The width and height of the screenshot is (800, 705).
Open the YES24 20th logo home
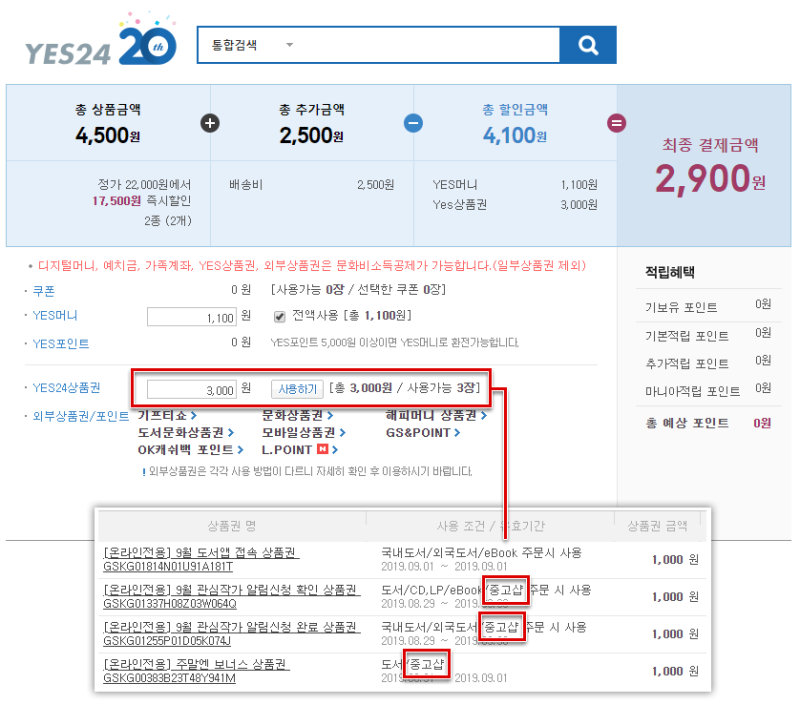[101, 41]
